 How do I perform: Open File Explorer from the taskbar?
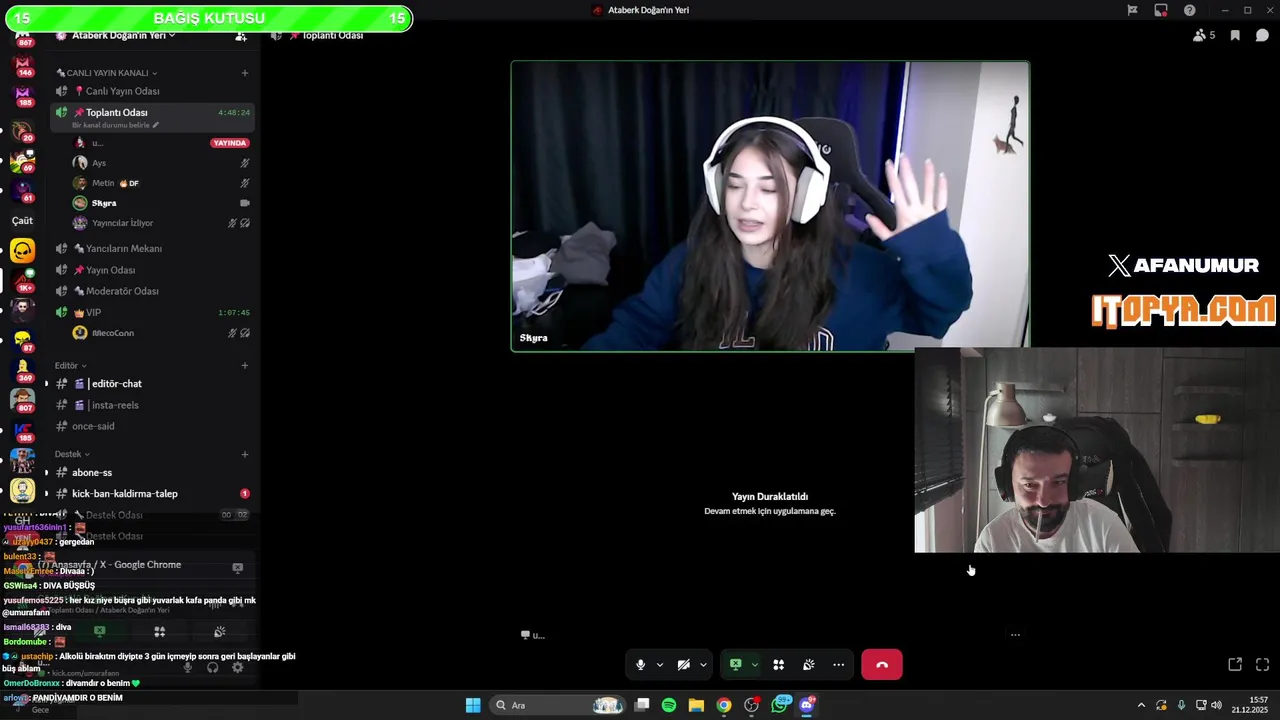[x=696, y=705]
